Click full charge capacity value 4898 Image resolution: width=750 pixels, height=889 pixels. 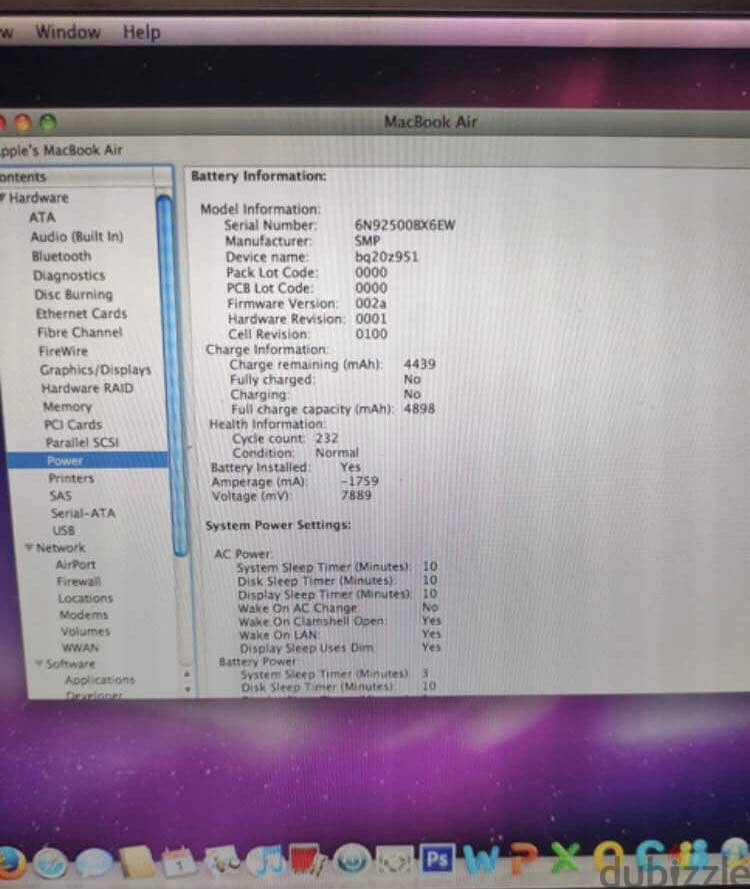(x=419, y=409)
